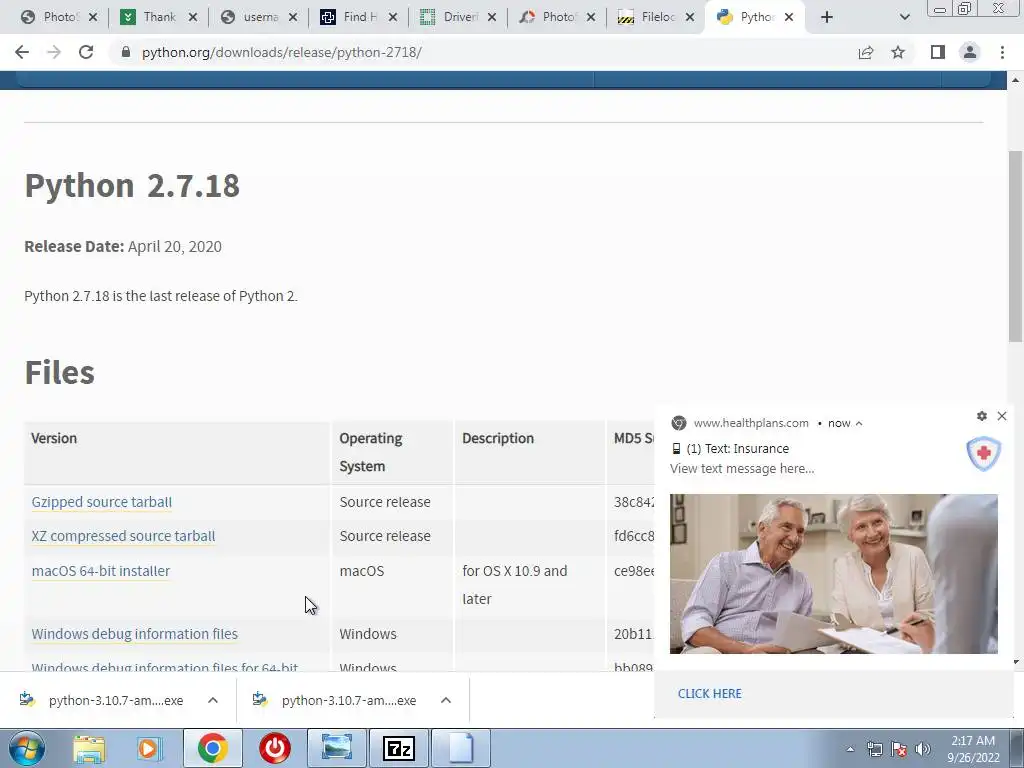1024x768 pixels.
Task: Open a new tab with the plus button
Action: pyautogui.click(x=827, y=17)
